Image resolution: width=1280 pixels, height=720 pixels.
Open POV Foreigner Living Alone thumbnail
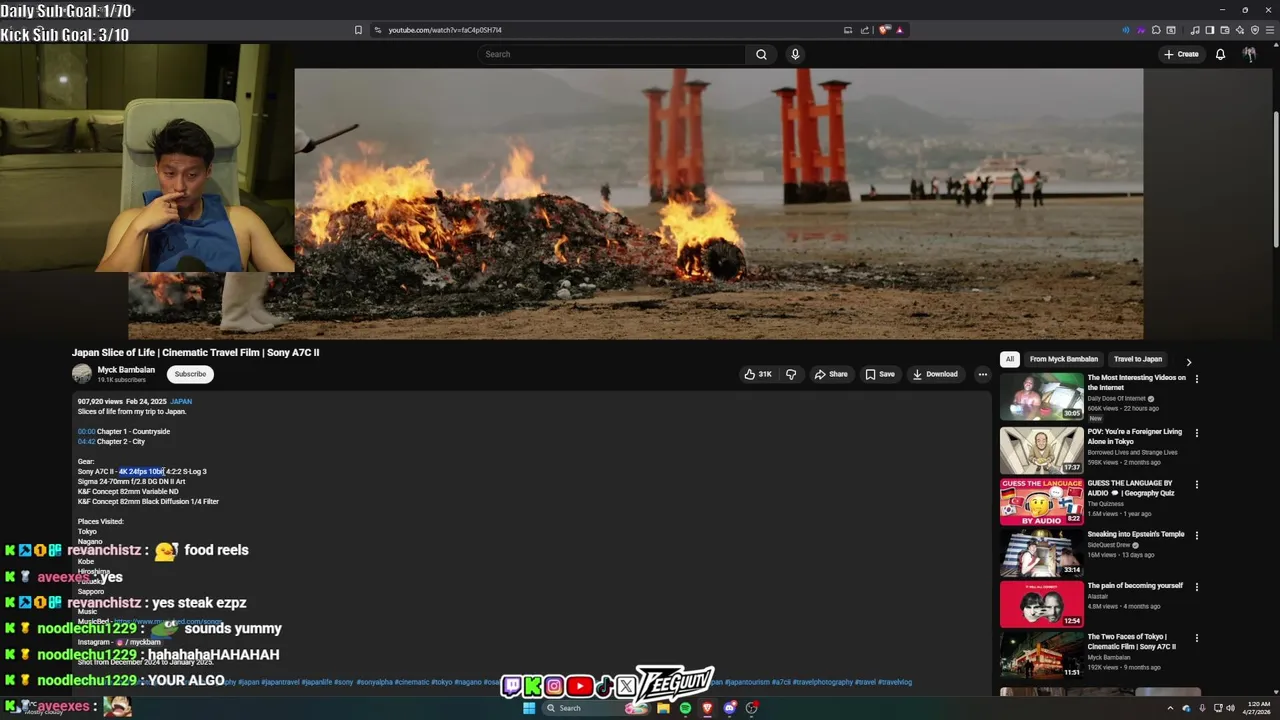pyautogui.click(x=1042, y=450)
